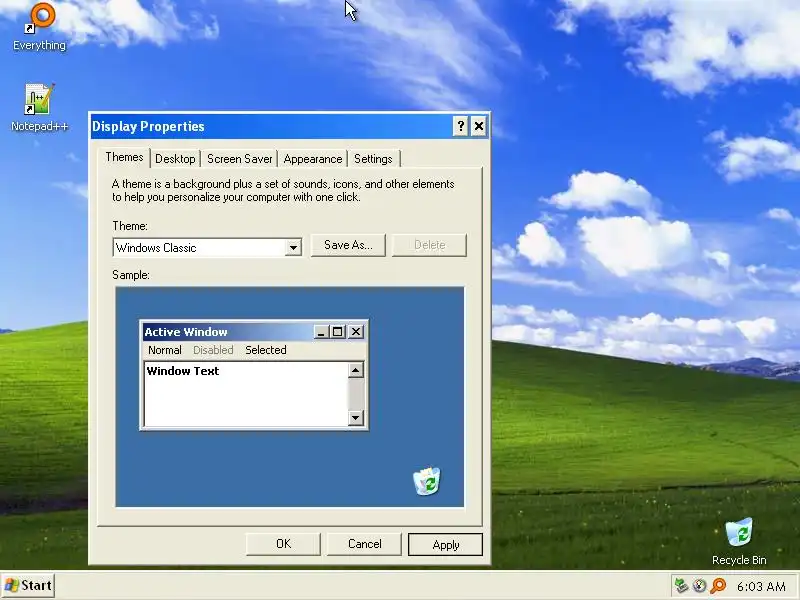Open the Theme dropdown list
Viewport: 800px width, 600px height.
click(x=293, y=248)
